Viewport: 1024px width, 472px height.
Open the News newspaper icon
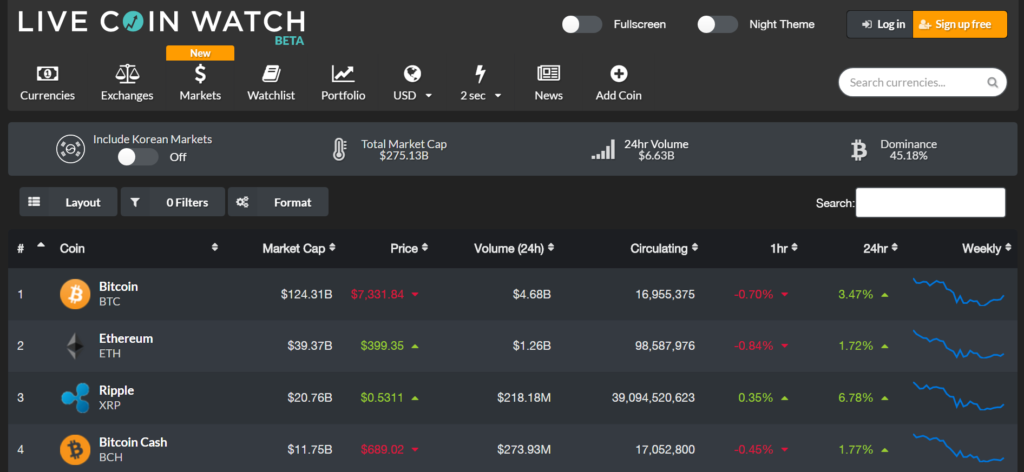(549, 74)
